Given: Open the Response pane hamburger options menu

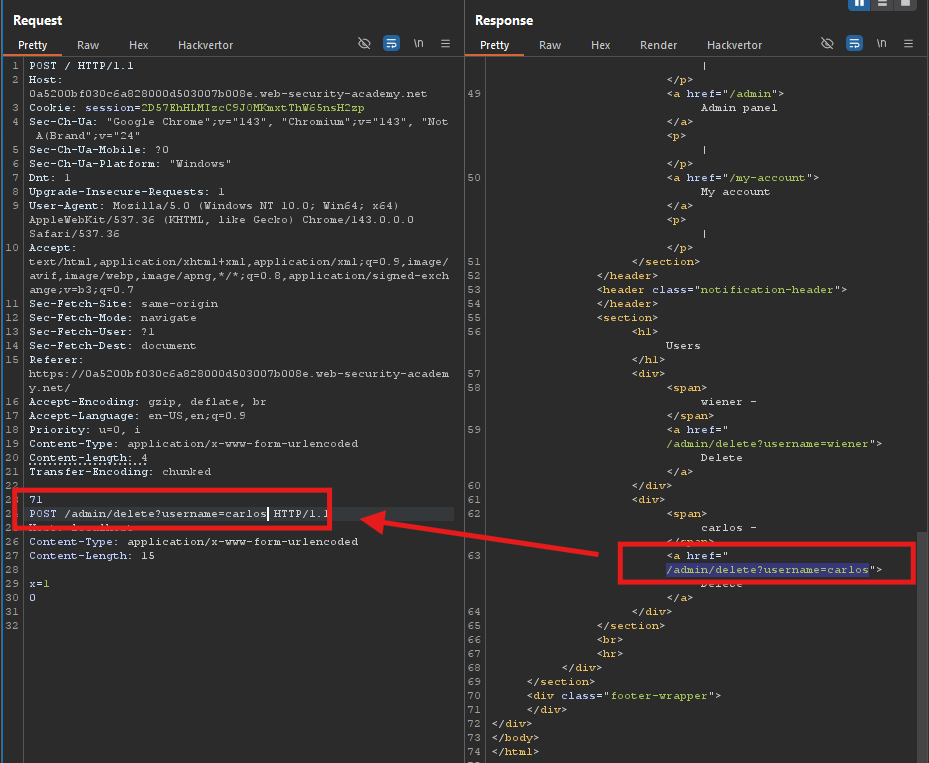Looking at the screenshot, I should pyautogui.click(x=908, y=43).
